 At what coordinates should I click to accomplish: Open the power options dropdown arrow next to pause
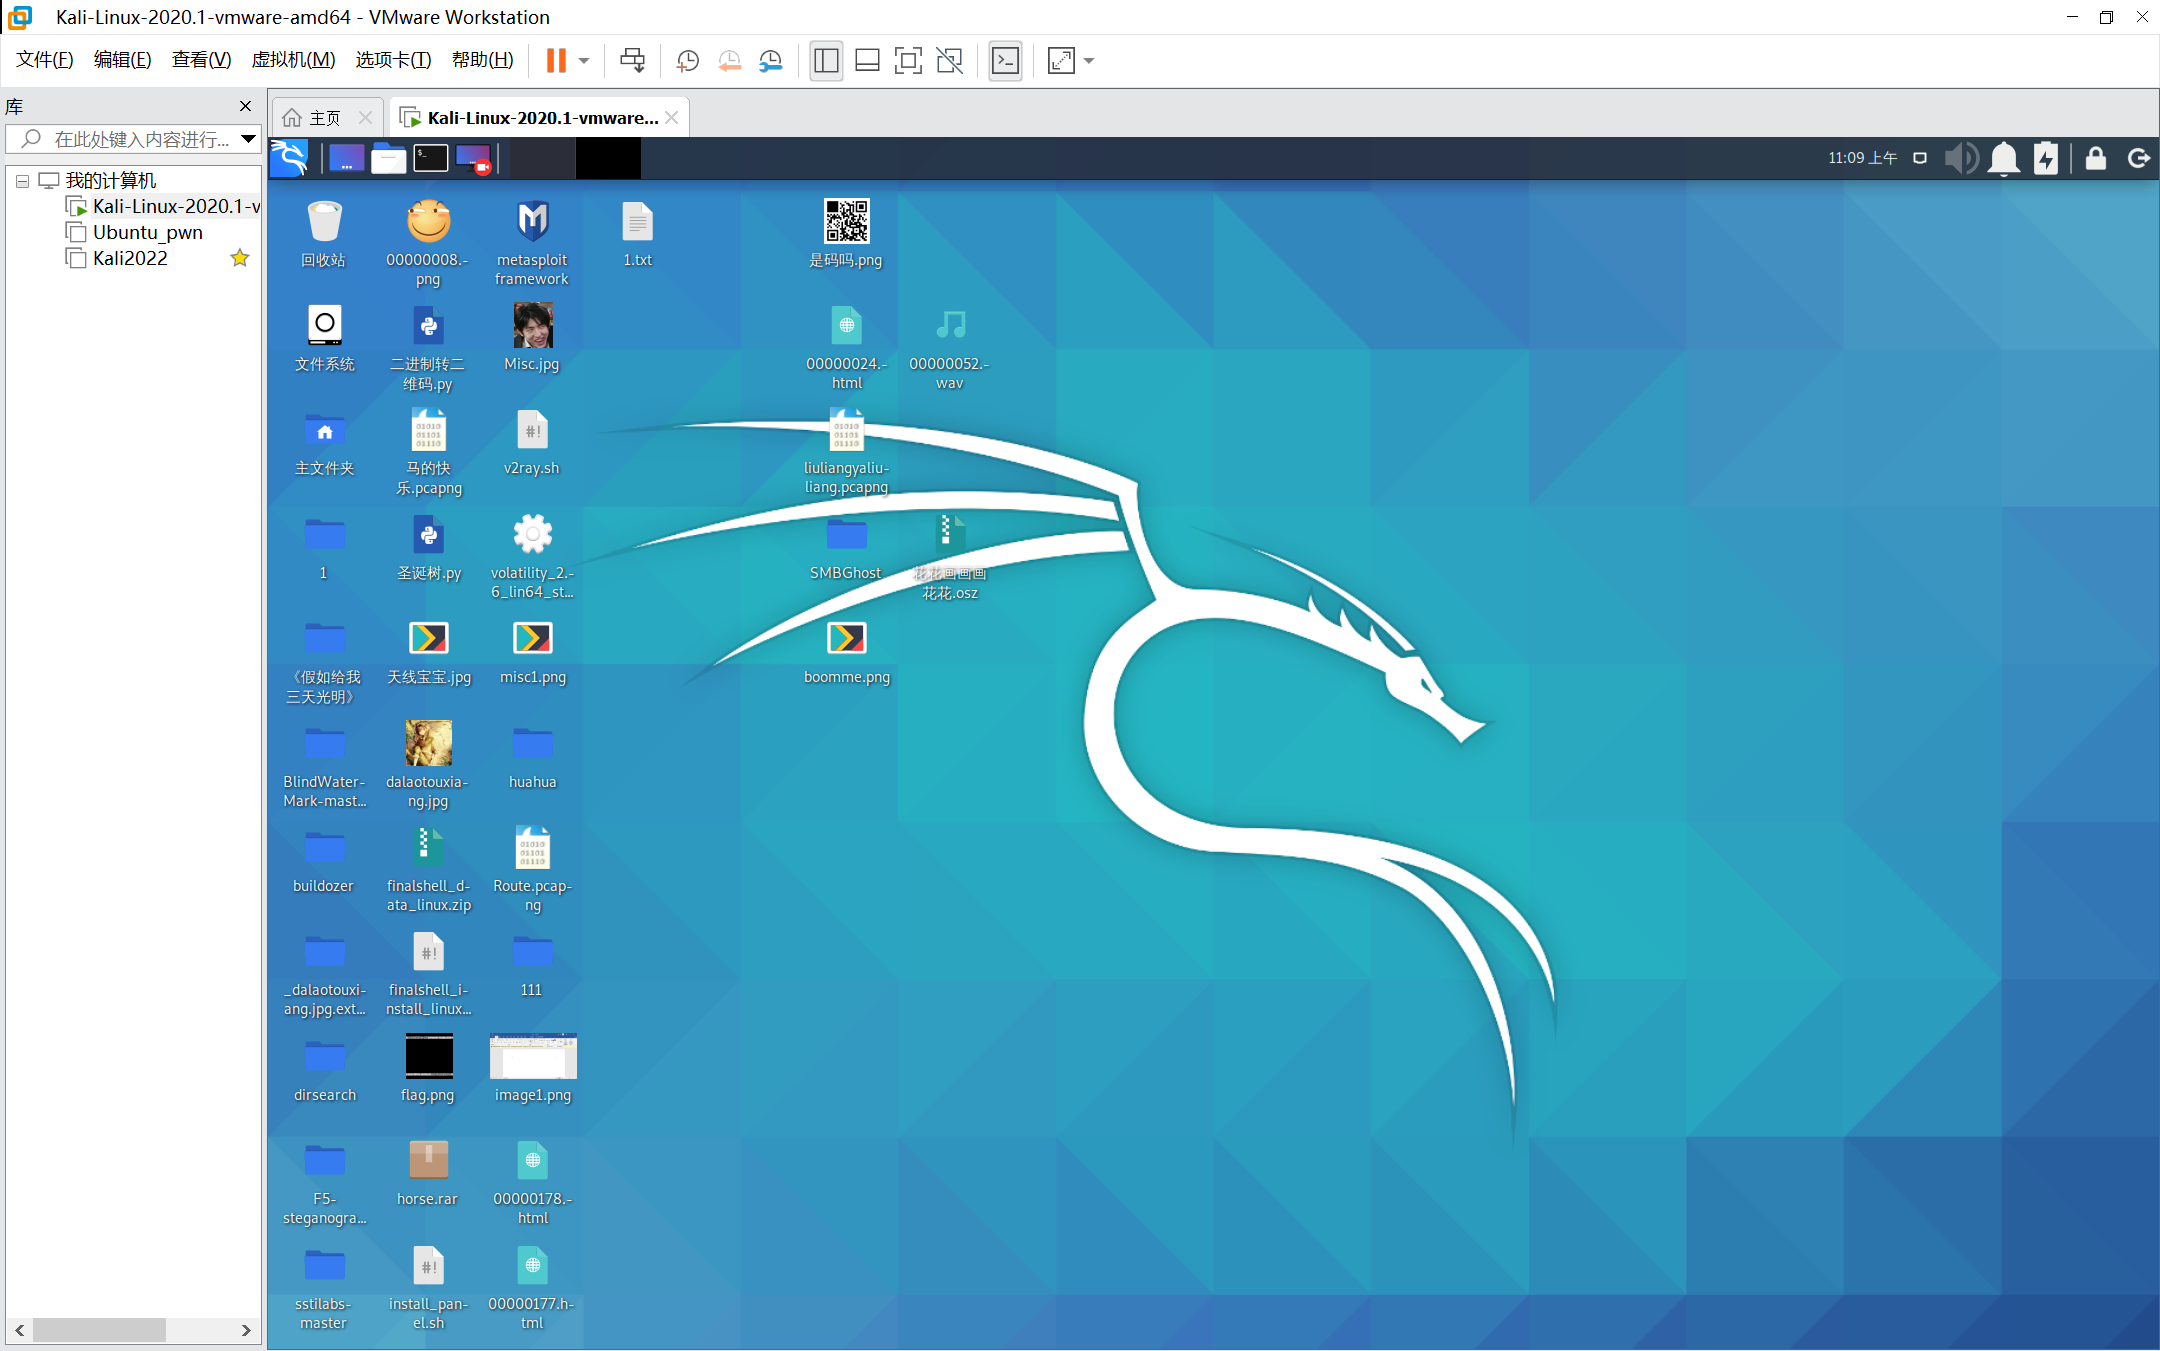pos(584,61)
